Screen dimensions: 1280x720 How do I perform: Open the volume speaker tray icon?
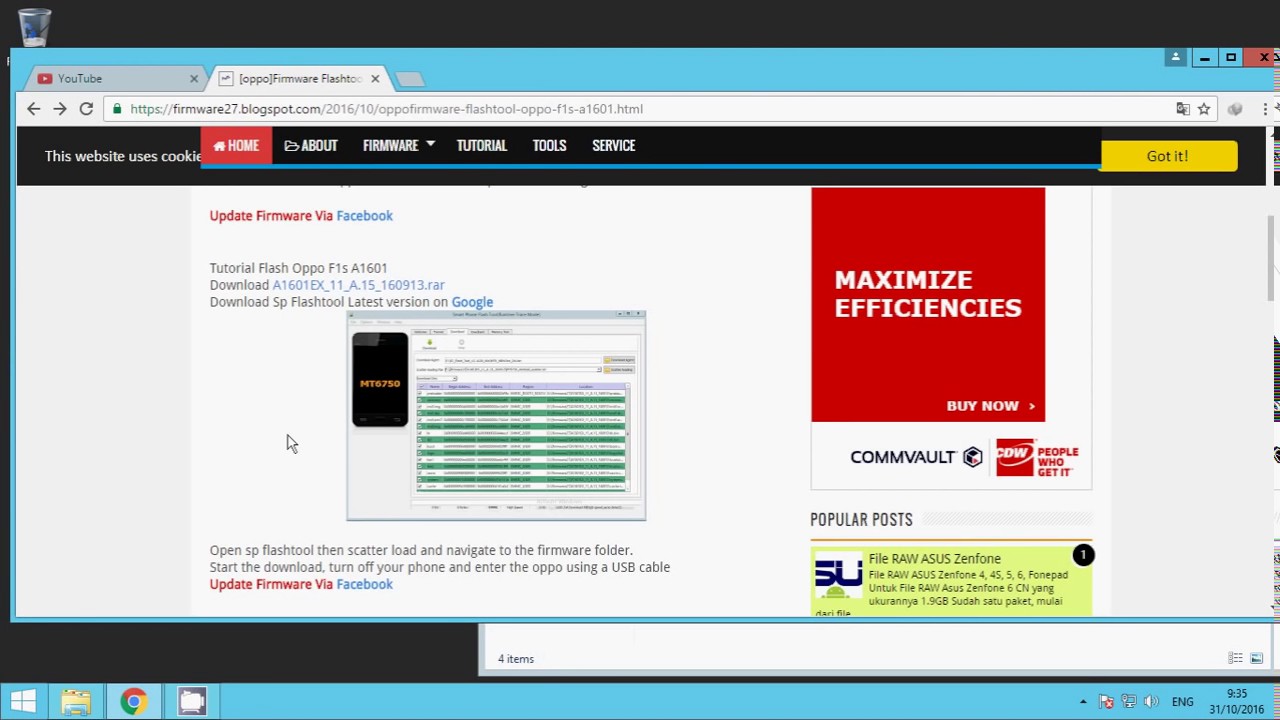(1151, 702)
